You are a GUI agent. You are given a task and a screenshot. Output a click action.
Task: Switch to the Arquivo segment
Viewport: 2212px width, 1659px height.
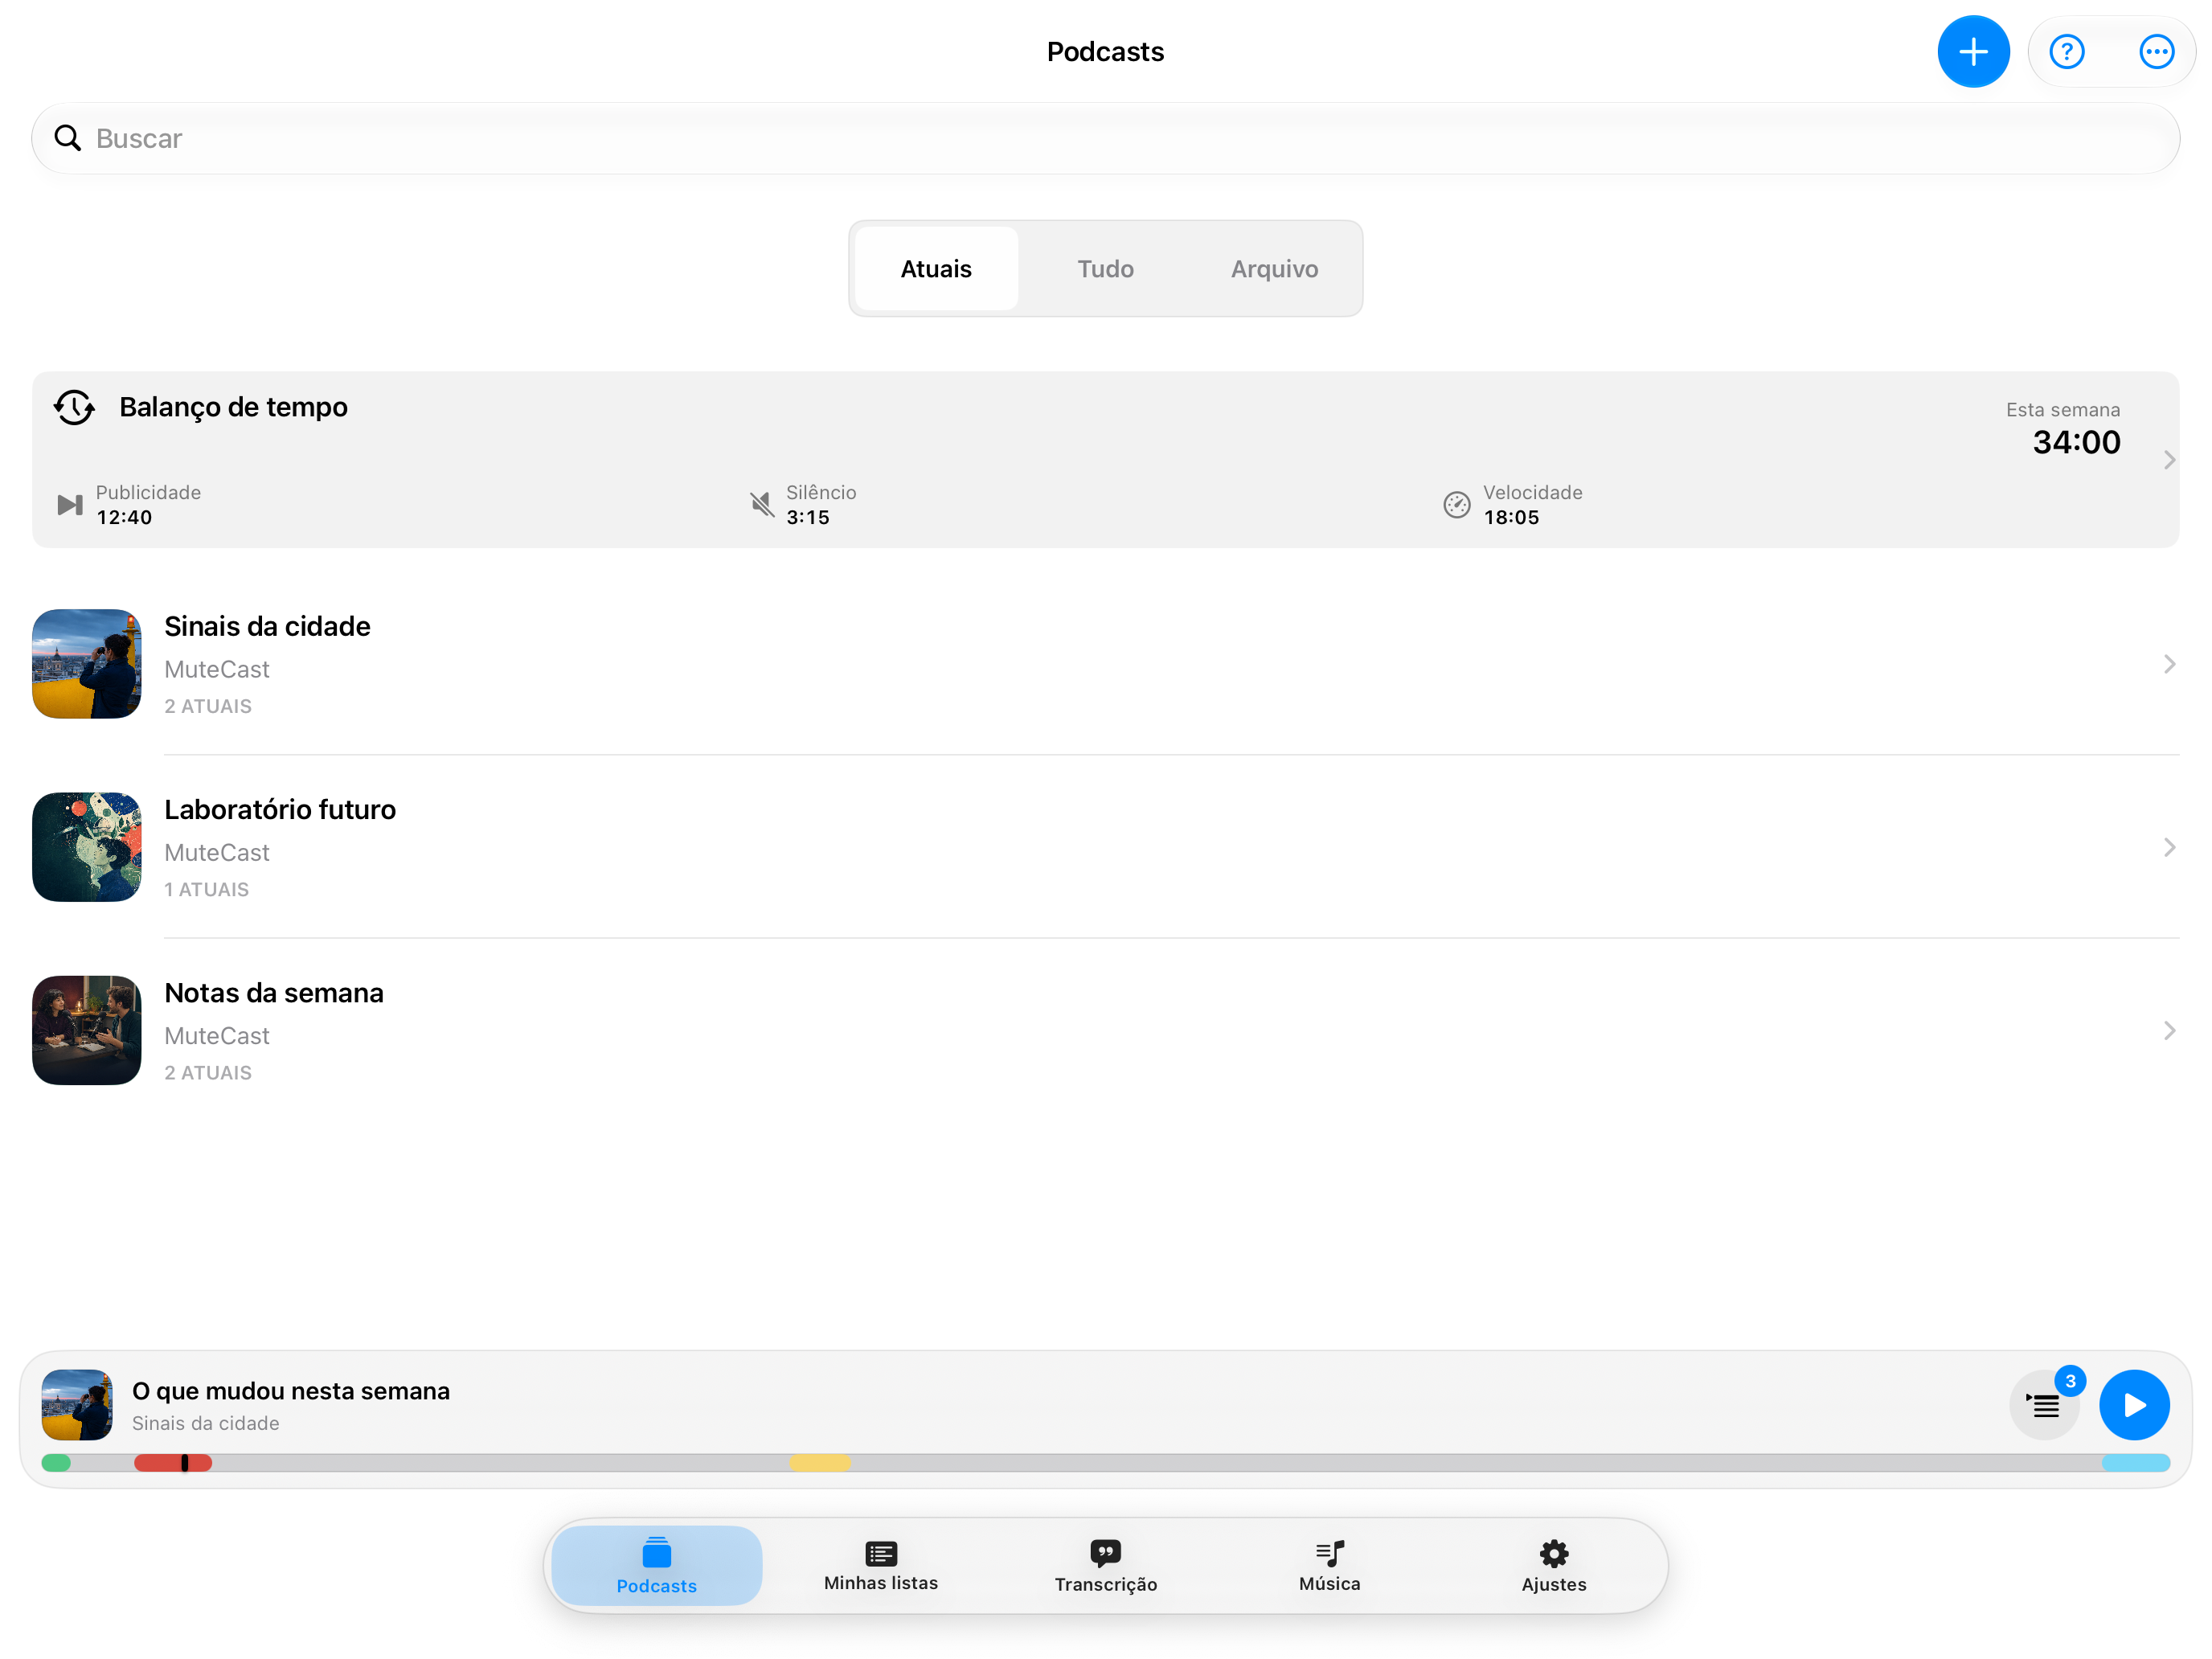click(1274, 269)
